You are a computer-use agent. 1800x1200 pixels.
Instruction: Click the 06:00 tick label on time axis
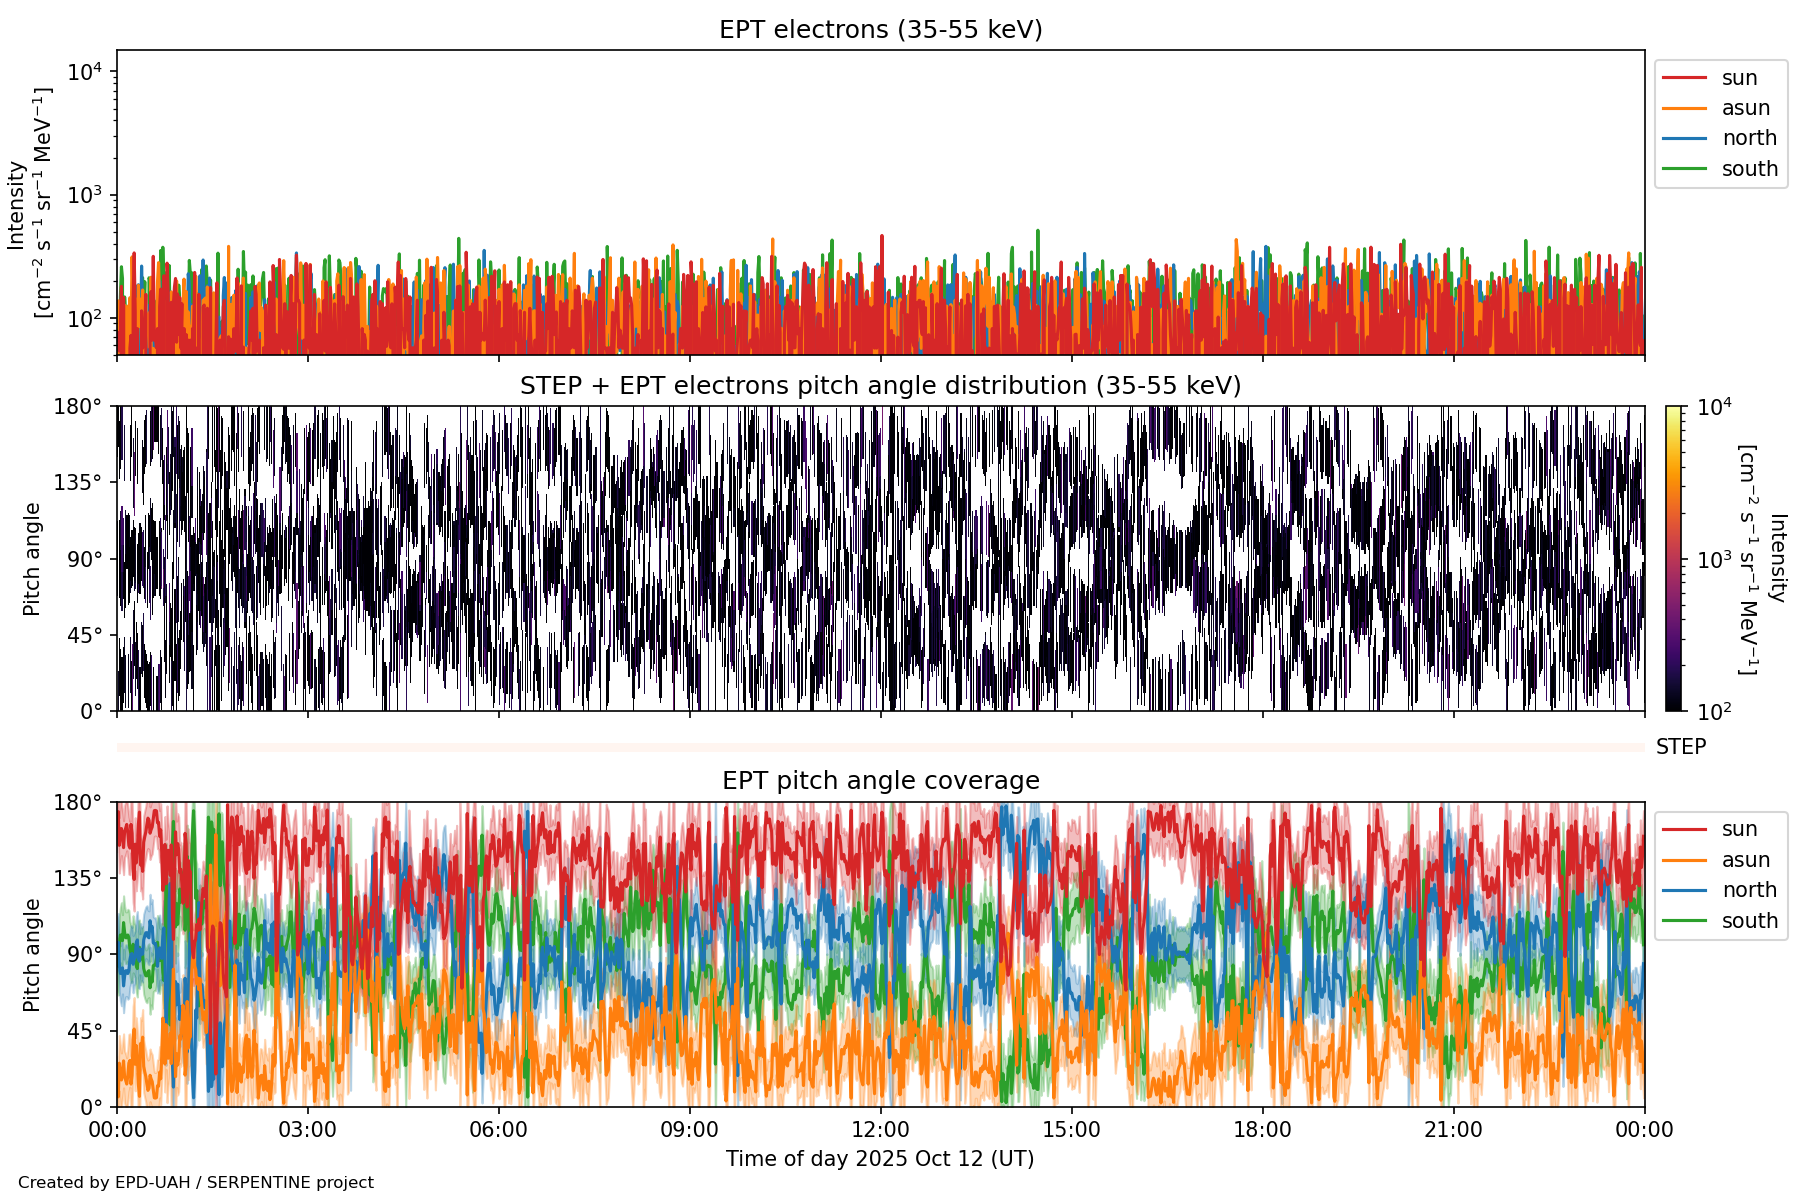click(498, 1130)
